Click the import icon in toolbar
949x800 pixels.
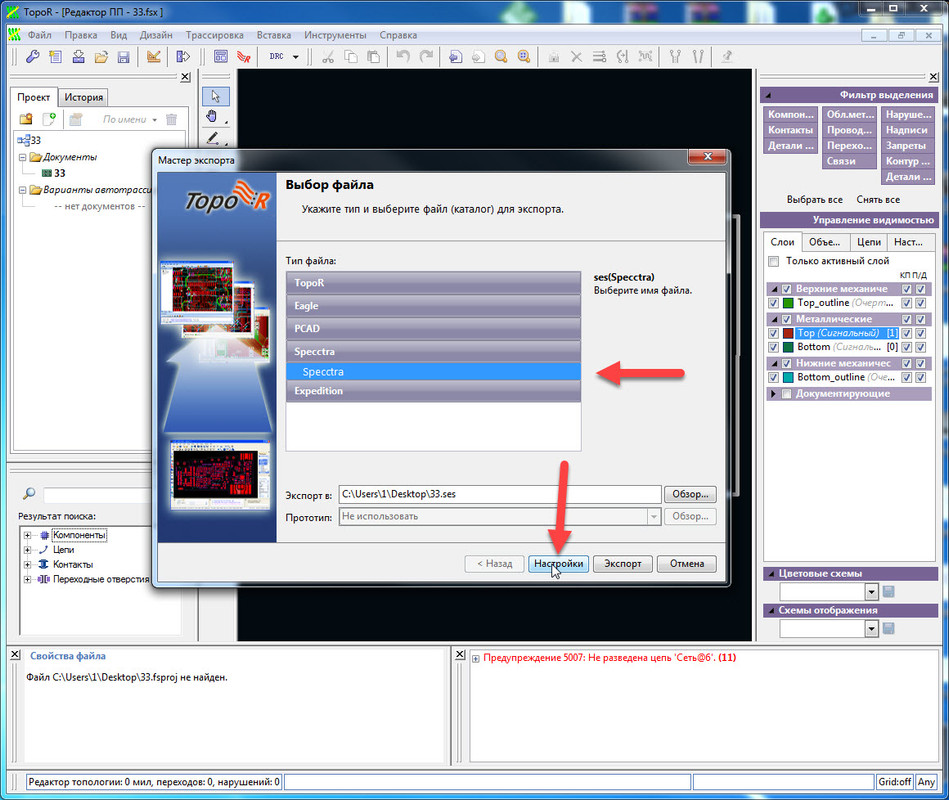(79, 57)
